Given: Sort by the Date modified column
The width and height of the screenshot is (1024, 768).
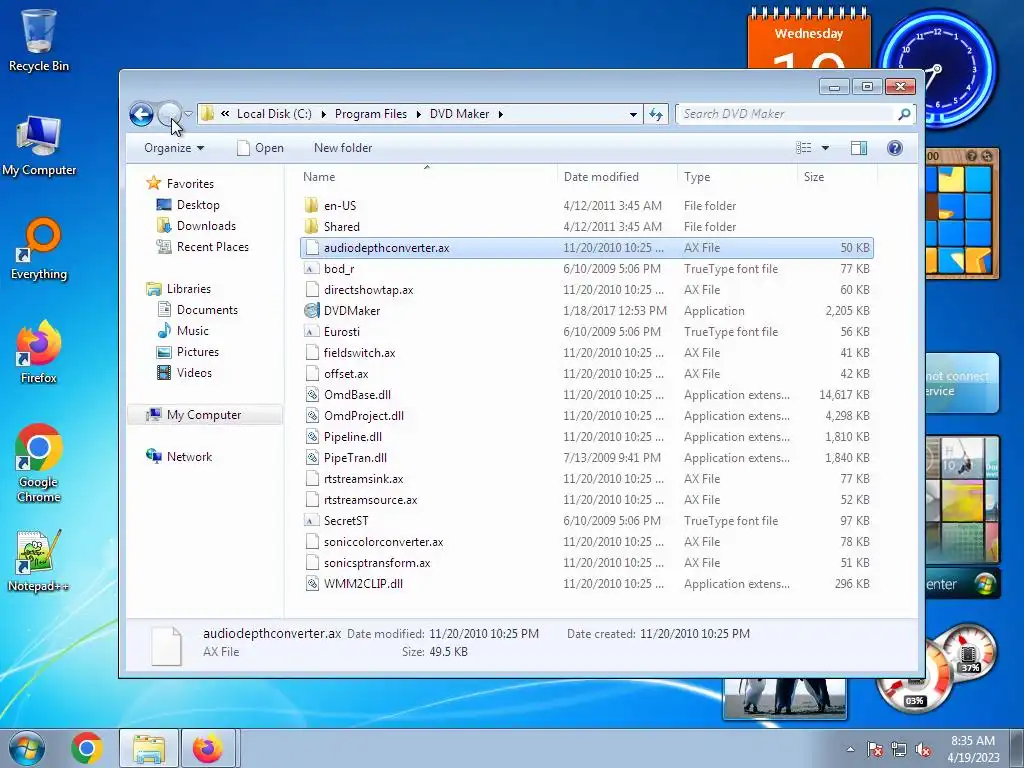Looking at the screenshot, I should 601,177.
